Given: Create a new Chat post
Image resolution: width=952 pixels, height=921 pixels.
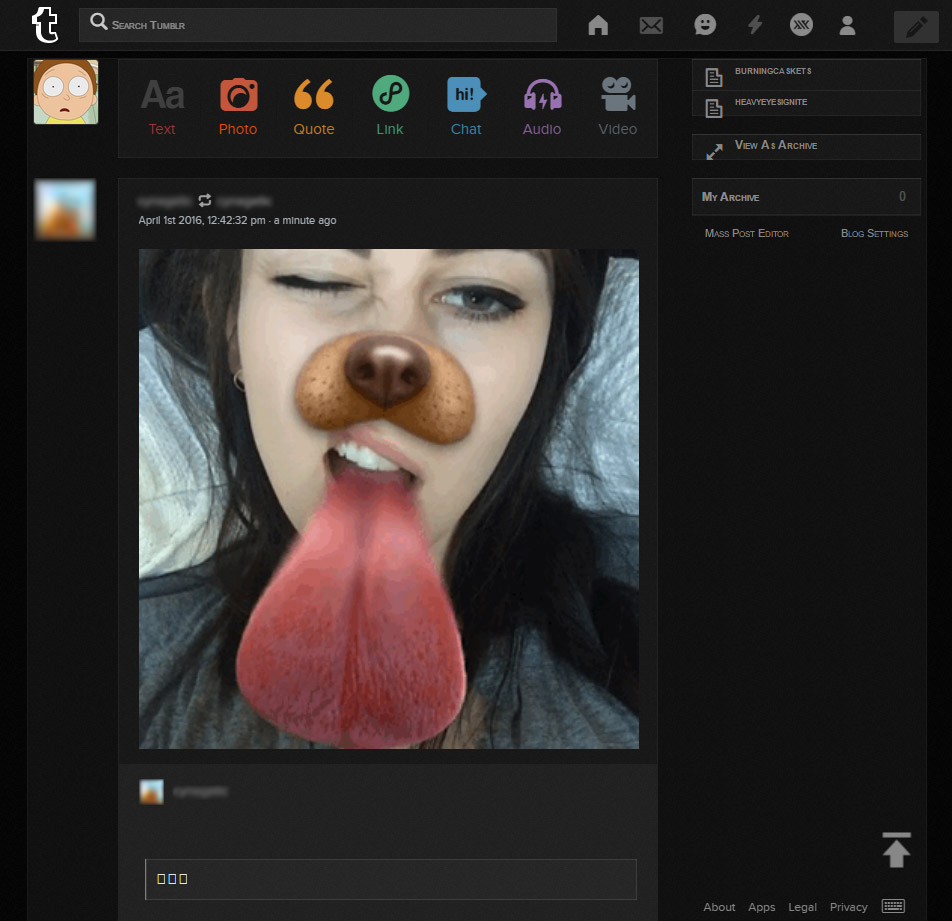Looking at the screenshot, I should point(466,107).
